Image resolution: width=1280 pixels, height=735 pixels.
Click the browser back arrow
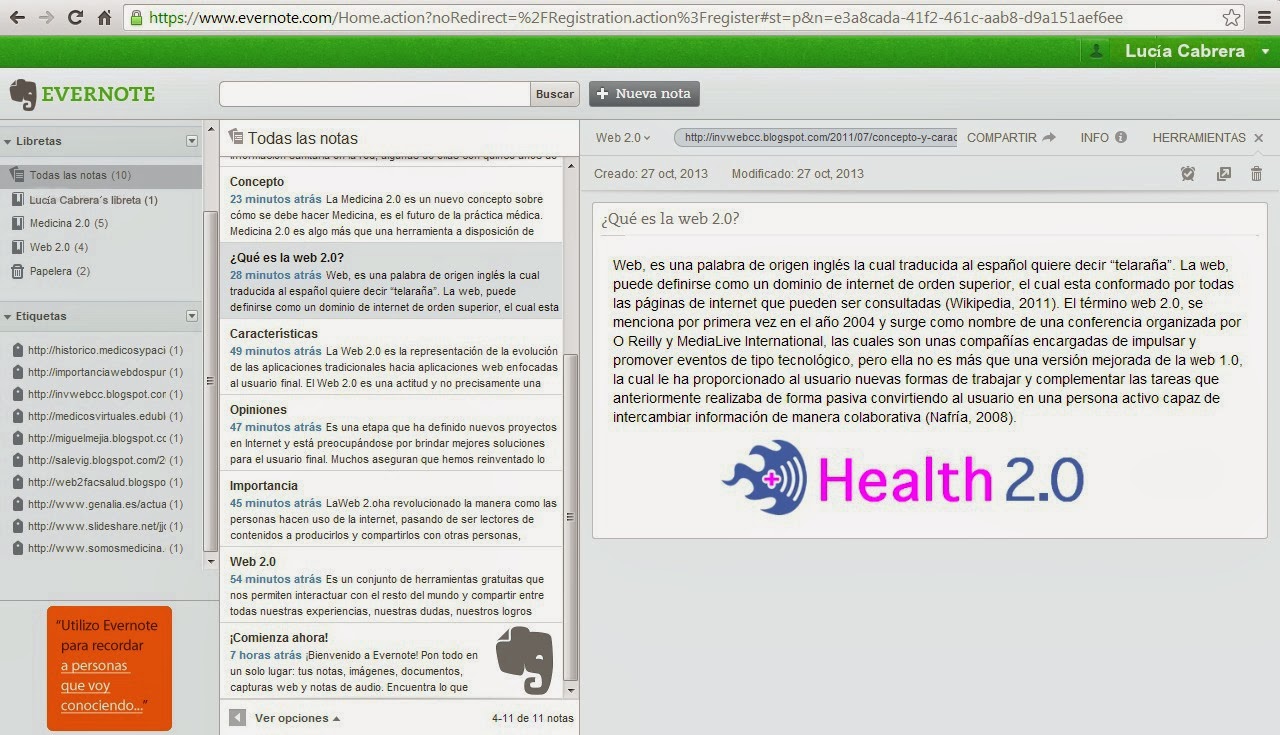17,17
